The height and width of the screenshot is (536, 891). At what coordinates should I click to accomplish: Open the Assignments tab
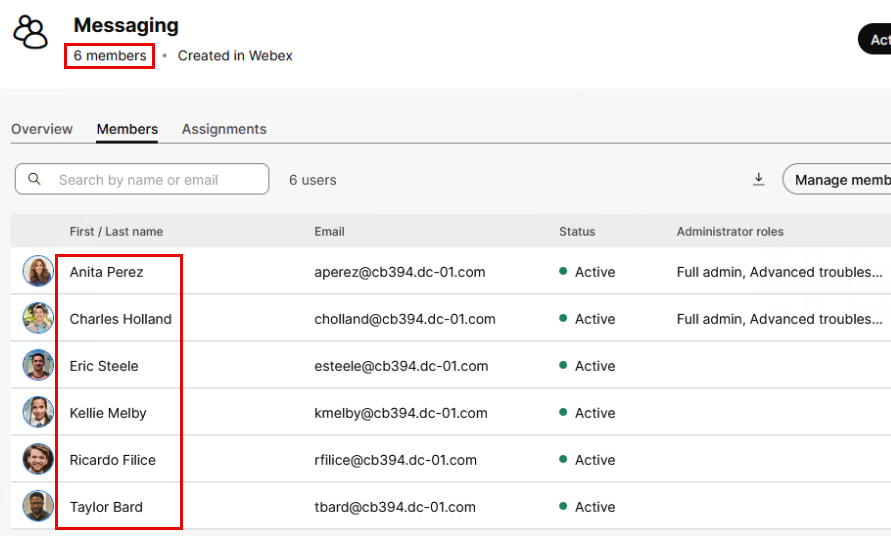pos(224,129)
